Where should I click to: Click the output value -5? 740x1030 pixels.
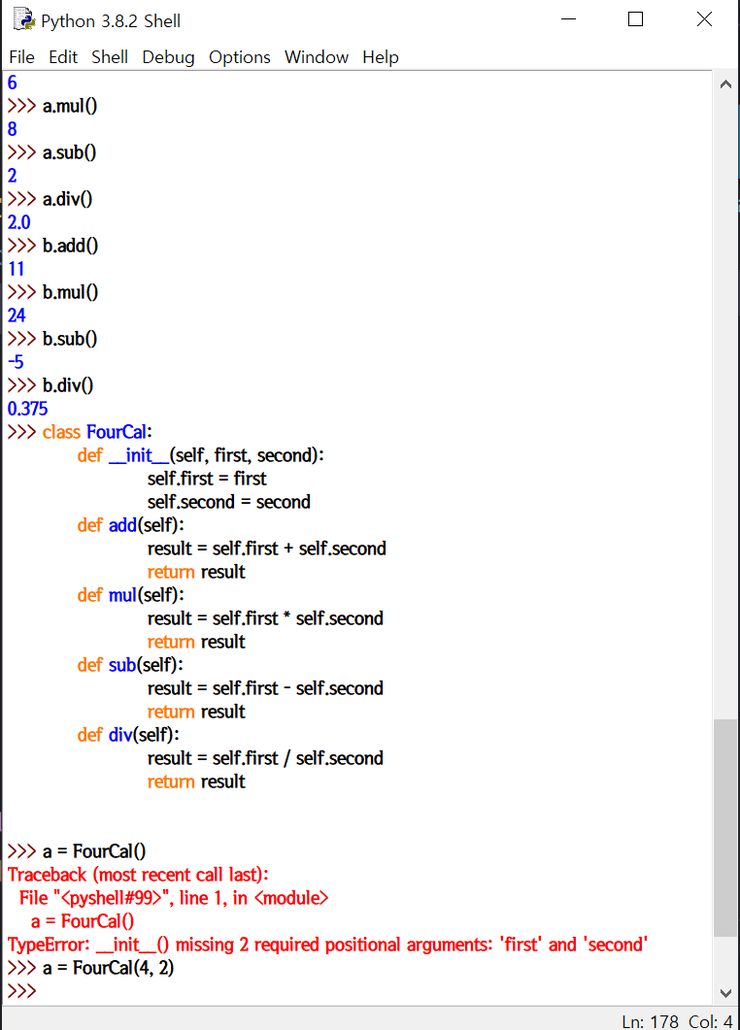(x=16, y=362)
